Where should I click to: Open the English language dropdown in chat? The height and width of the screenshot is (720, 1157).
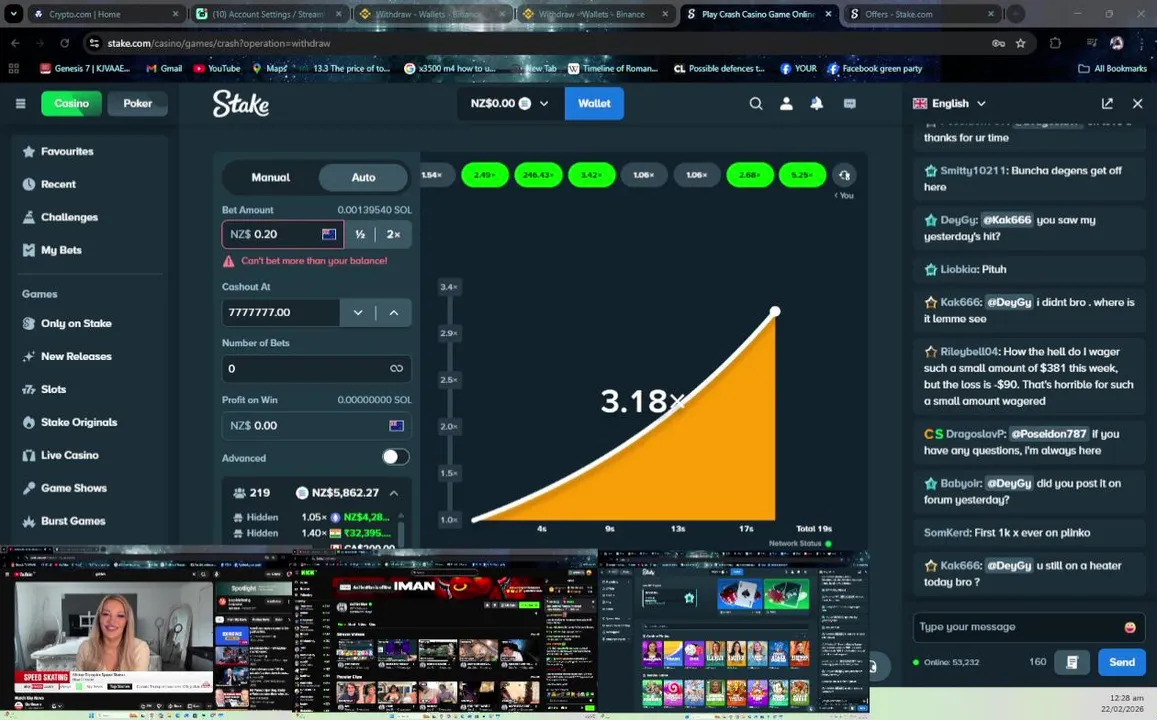949,103
